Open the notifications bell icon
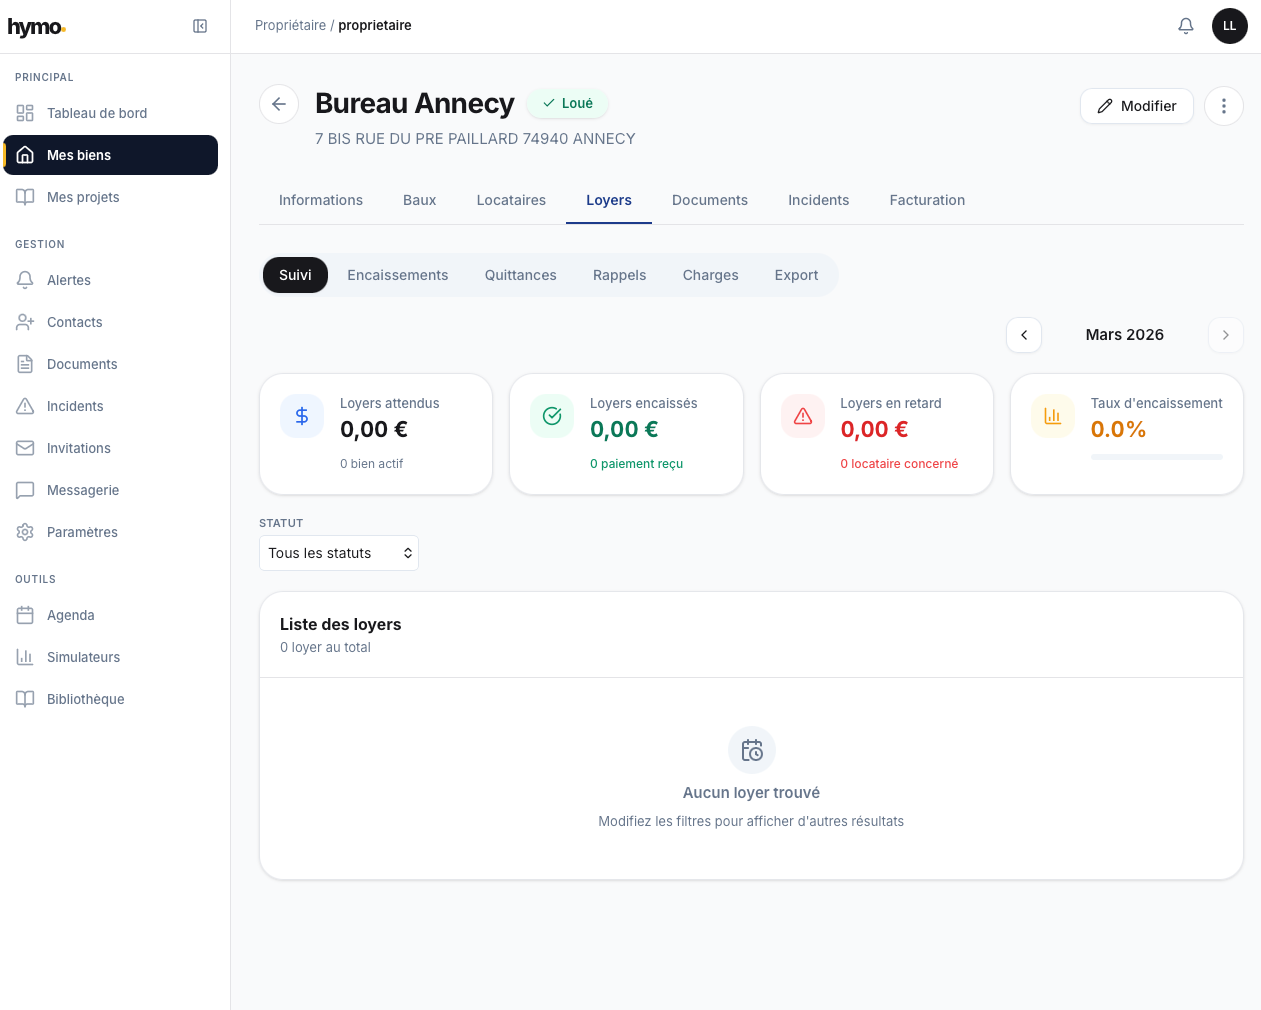The height and width of the screenshot is (1010, 1261). click(1186, 26)
